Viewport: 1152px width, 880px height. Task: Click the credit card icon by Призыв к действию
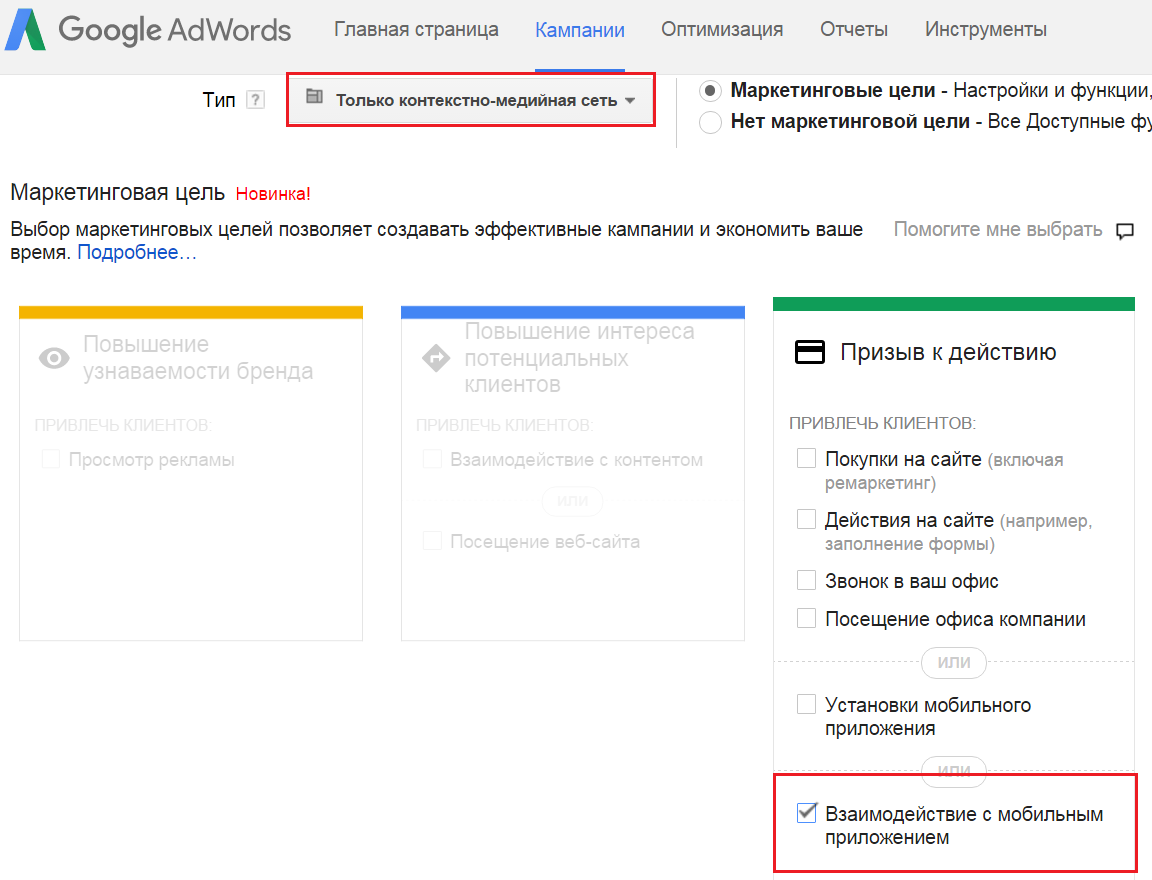coord(809,352)
